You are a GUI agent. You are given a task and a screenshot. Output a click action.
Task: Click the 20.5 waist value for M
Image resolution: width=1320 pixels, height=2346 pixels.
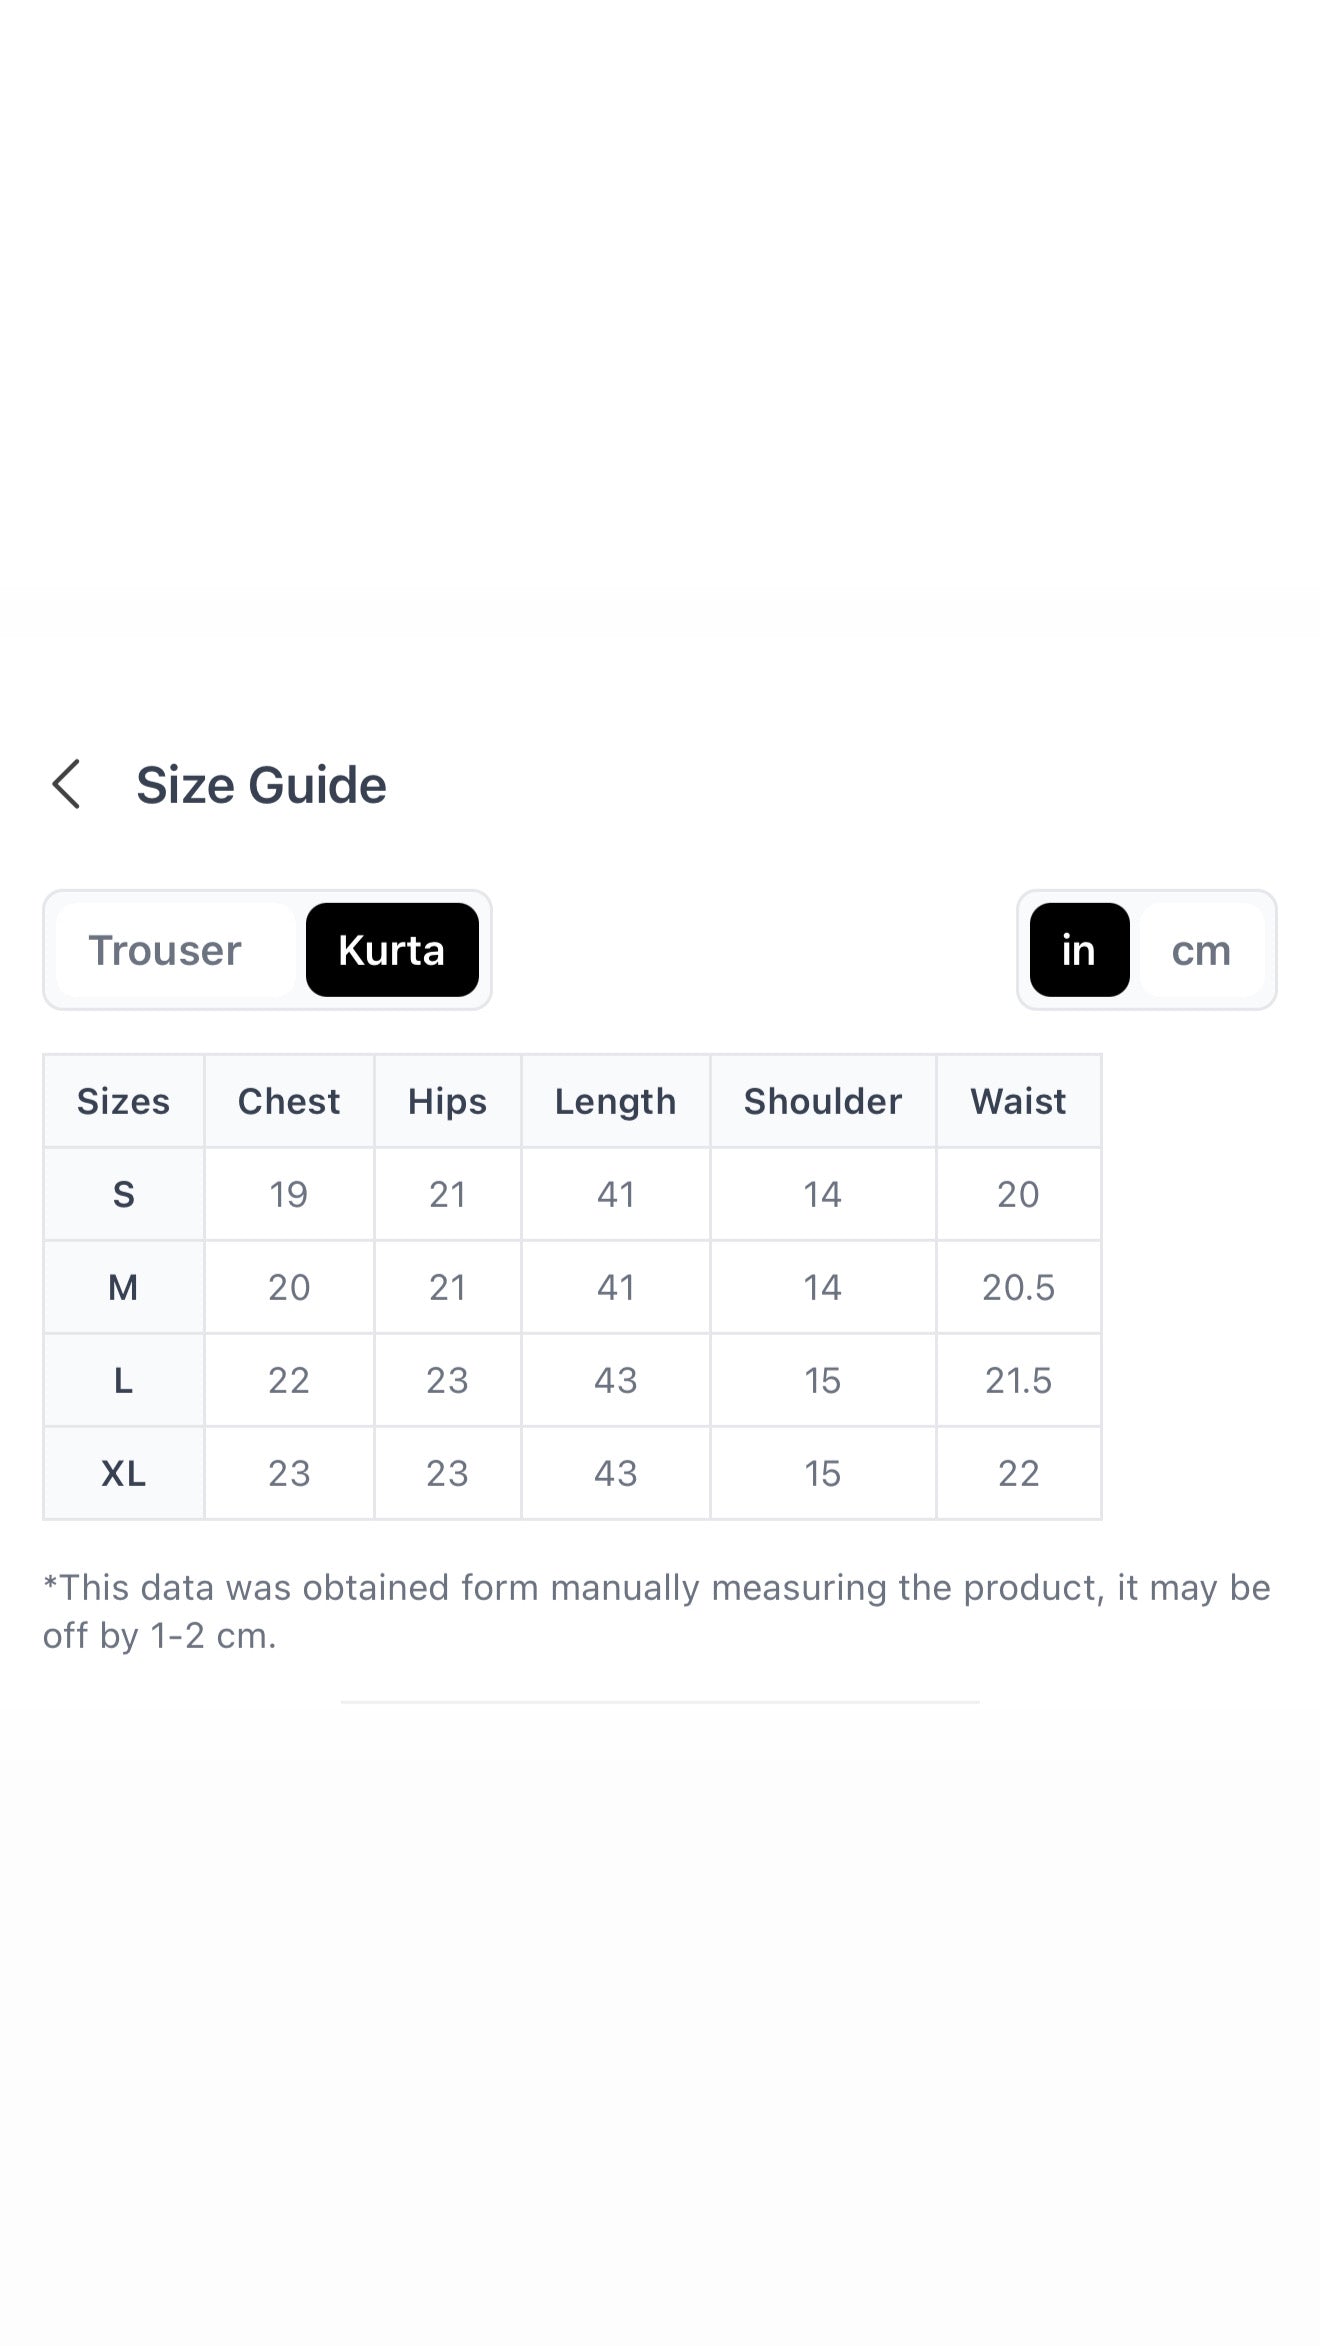point(1018,1287)
